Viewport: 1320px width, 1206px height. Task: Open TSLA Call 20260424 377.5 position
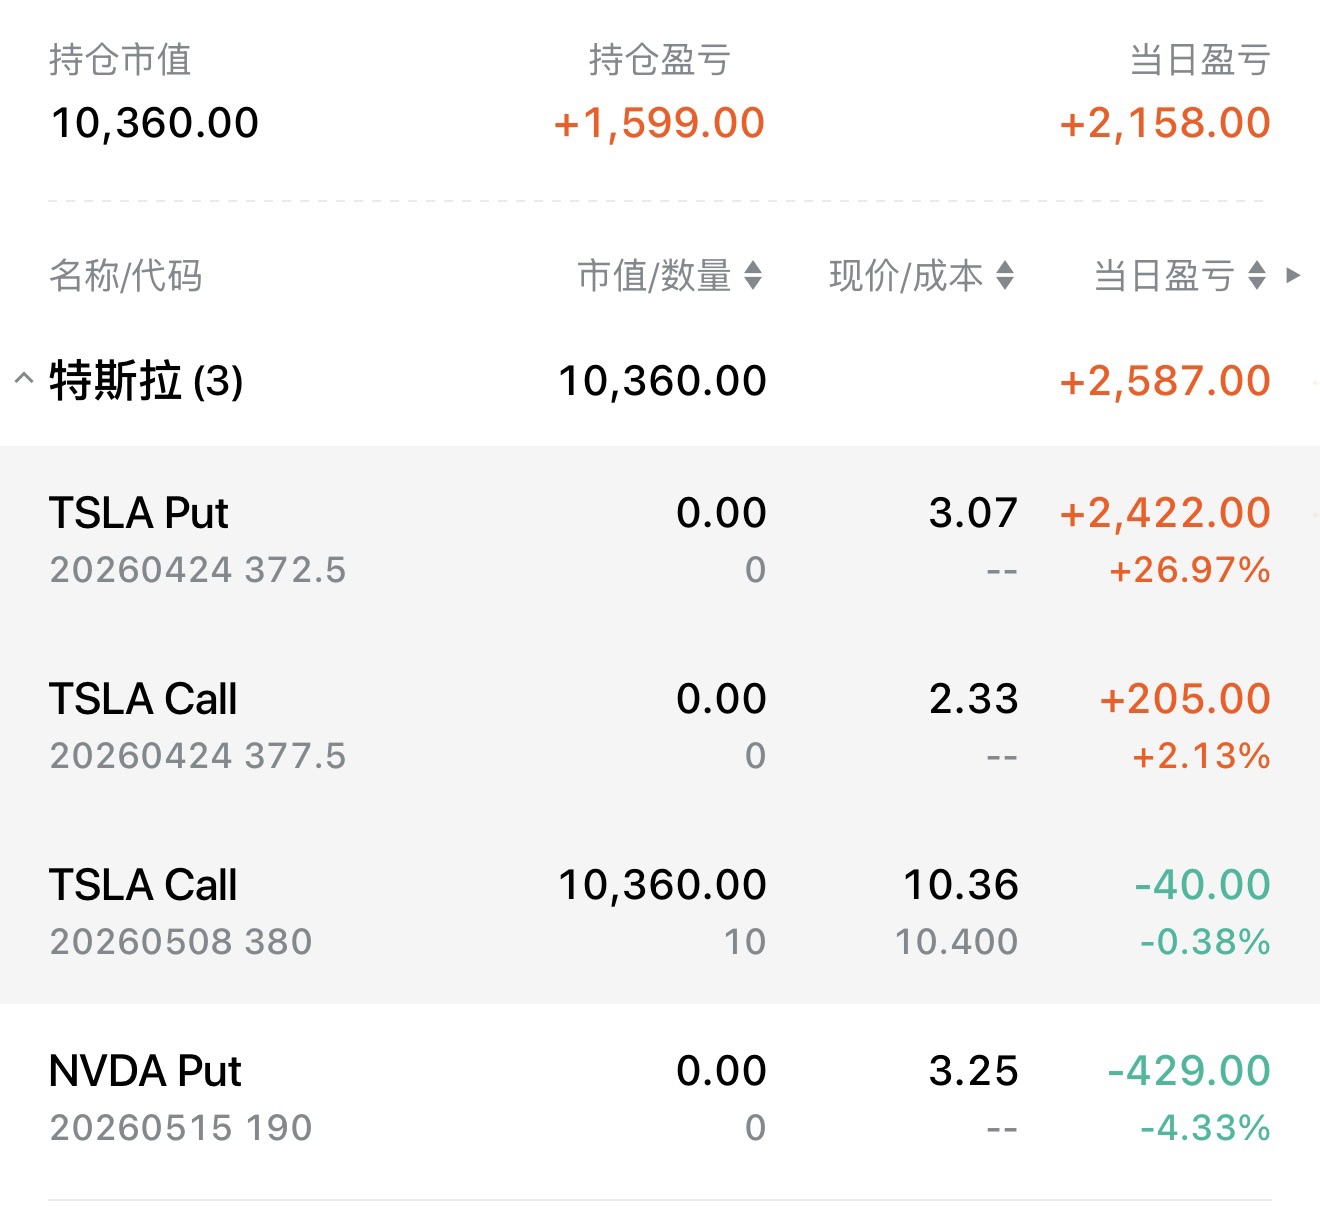pyautogui.click(x=660, y=725)
